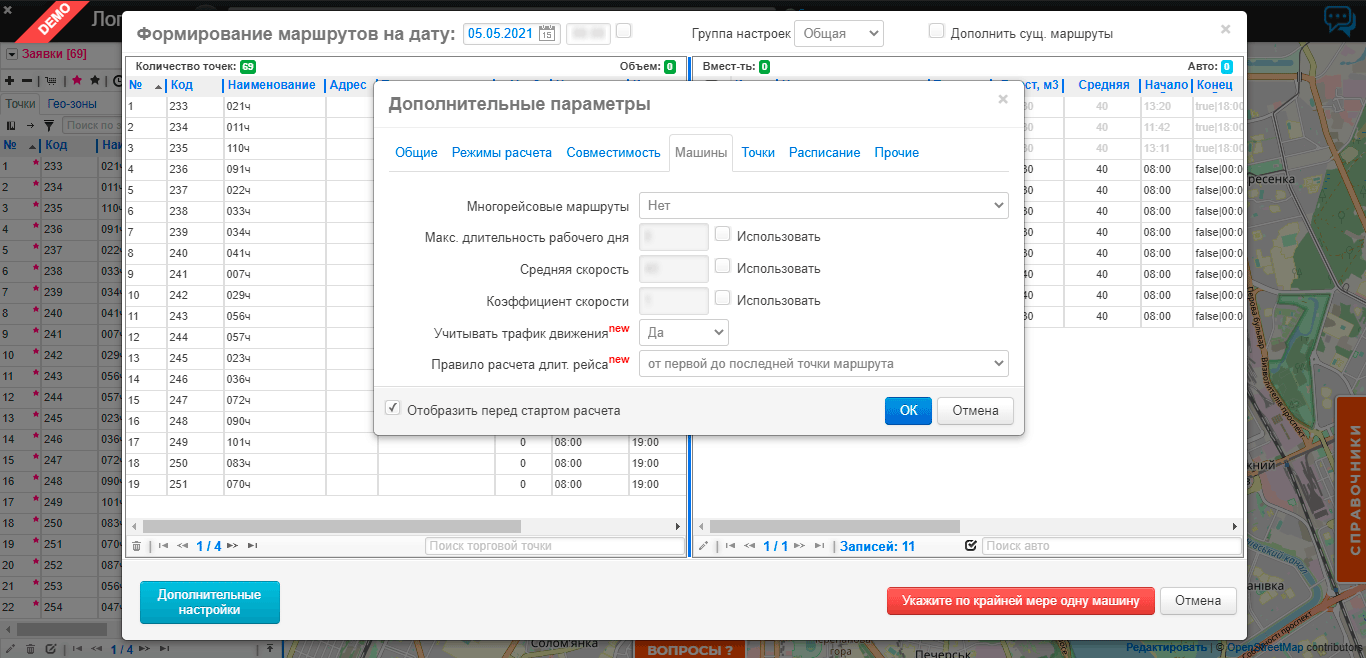Click the trash icon below the points table
The width and height of the screenshot is (1366, 658).
click(x=137, y=545)
